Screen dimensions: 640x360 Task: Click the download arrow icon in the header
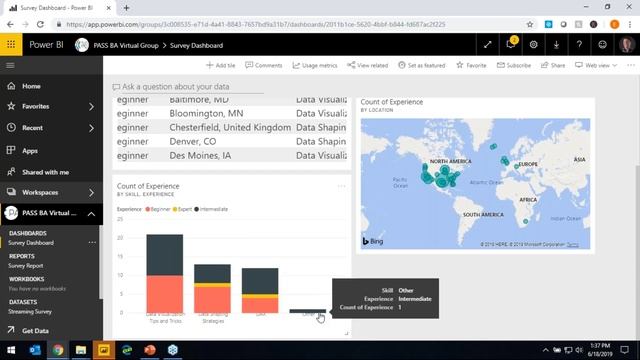[556, 45]
